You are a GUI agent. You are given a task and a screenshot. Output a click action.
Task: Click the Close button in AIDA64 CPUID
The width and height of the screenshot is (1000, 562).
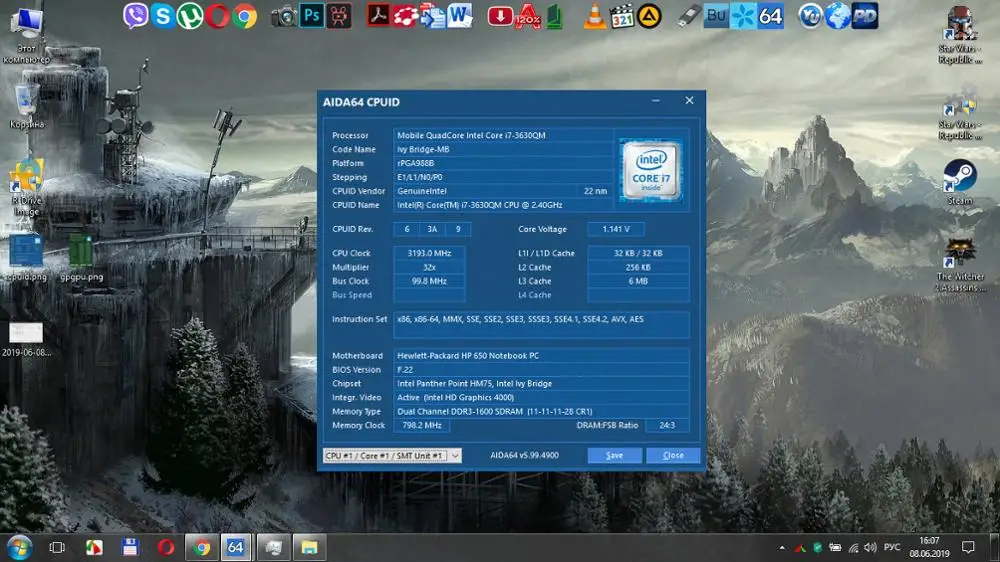673,455
